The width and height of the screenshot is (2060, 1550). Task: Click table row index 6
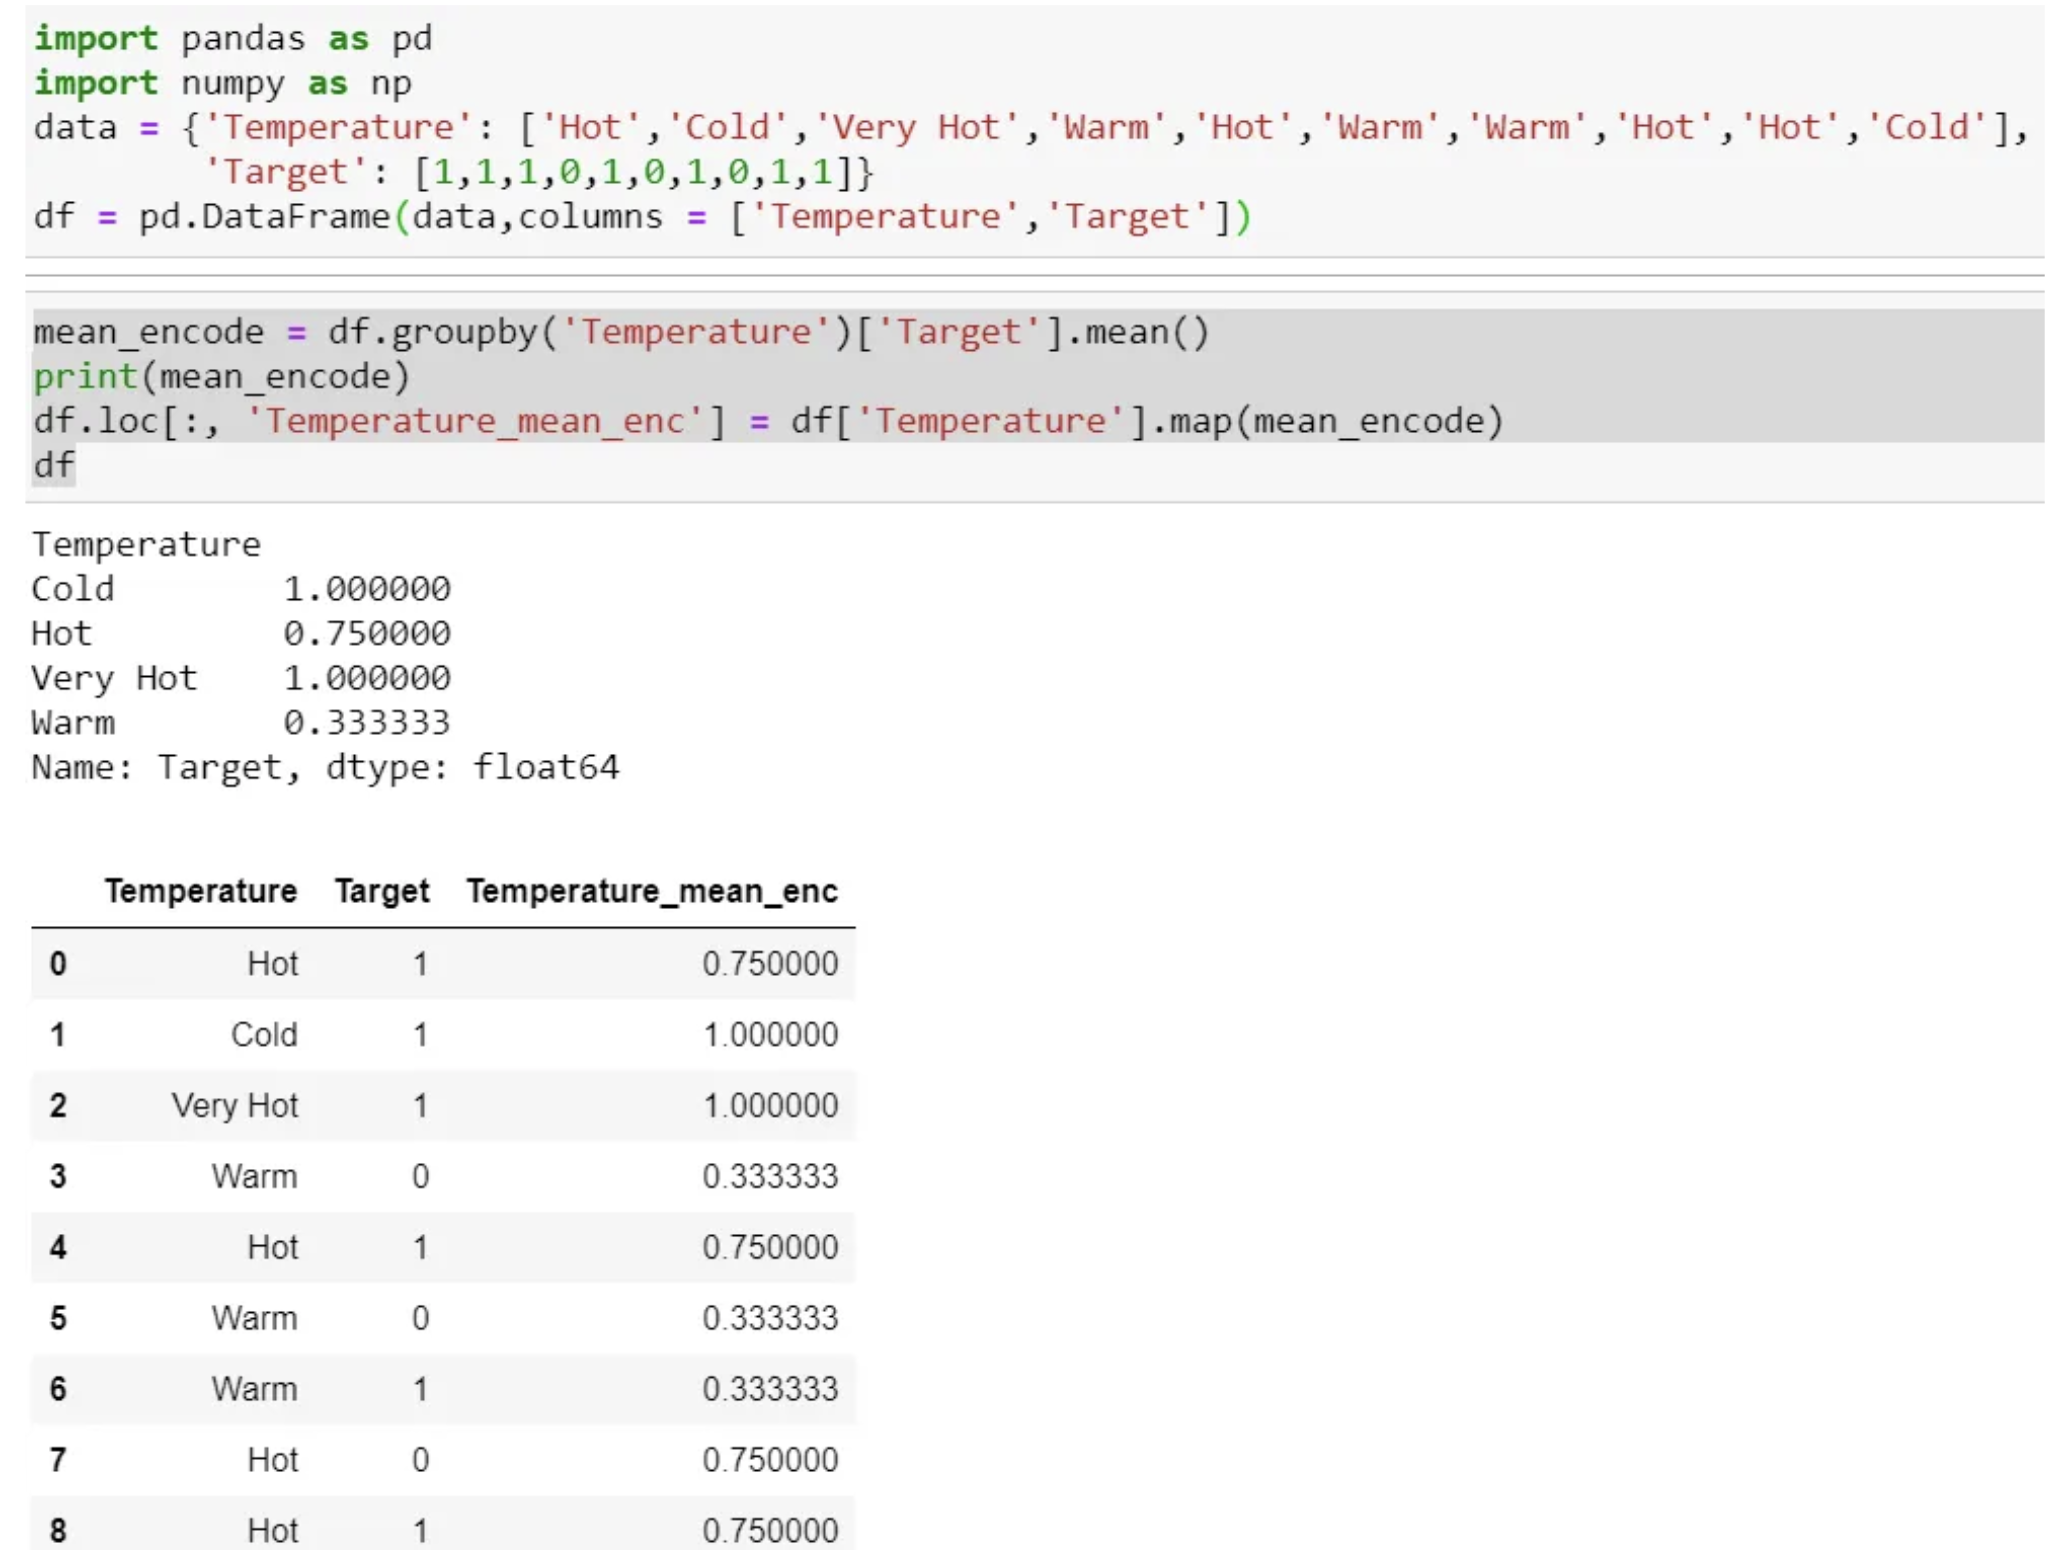point(58,1389)
